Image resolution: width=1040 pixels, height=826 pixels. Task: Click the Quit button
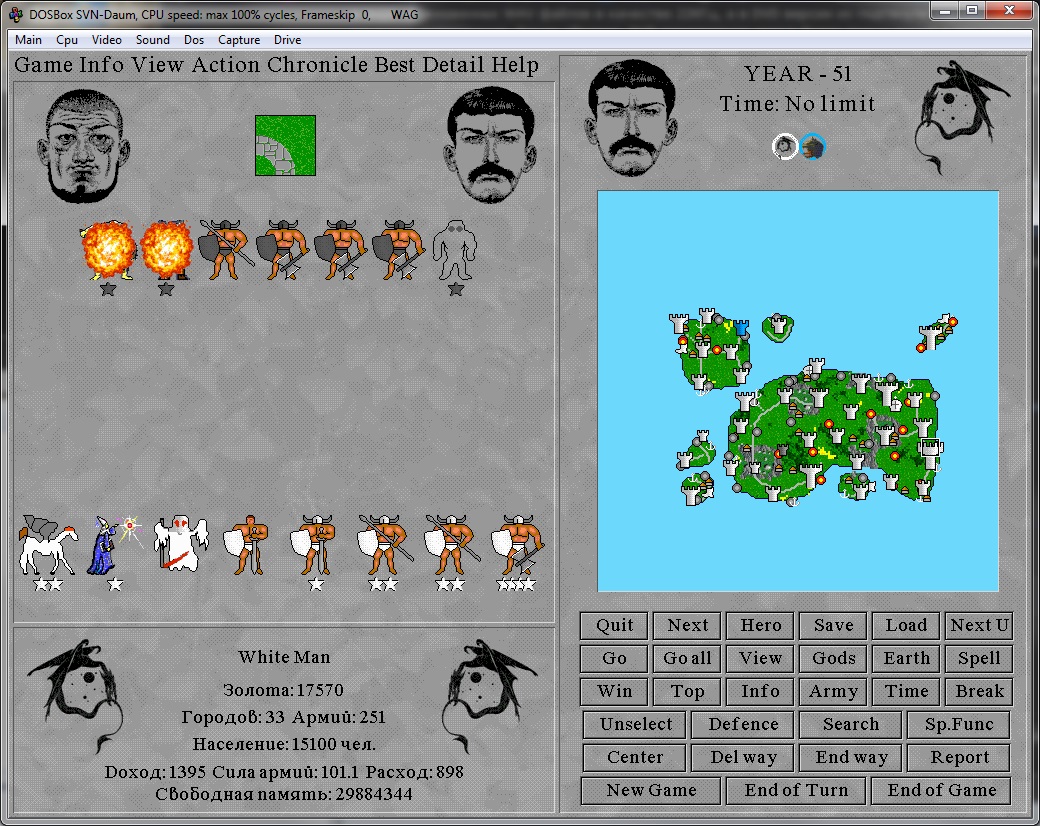(x=614, y=626)
